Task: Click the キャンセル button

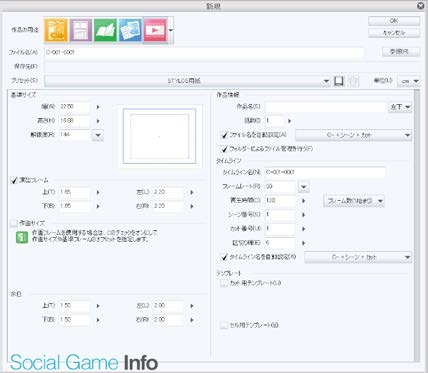Action: 394,33
